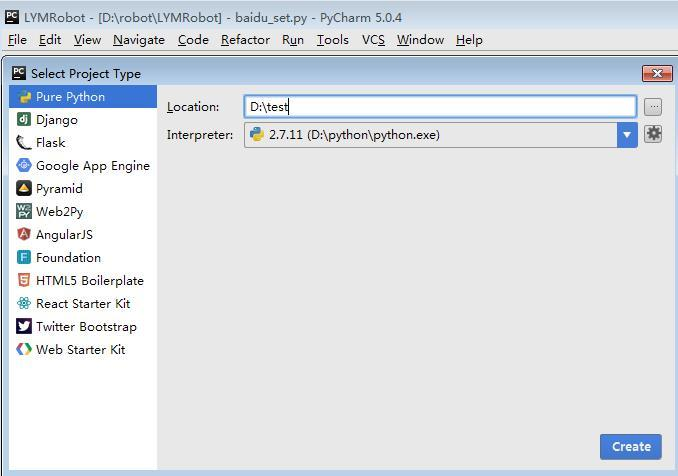
Task: Select the Web2Py list entry text
Action: coord(60,212)
